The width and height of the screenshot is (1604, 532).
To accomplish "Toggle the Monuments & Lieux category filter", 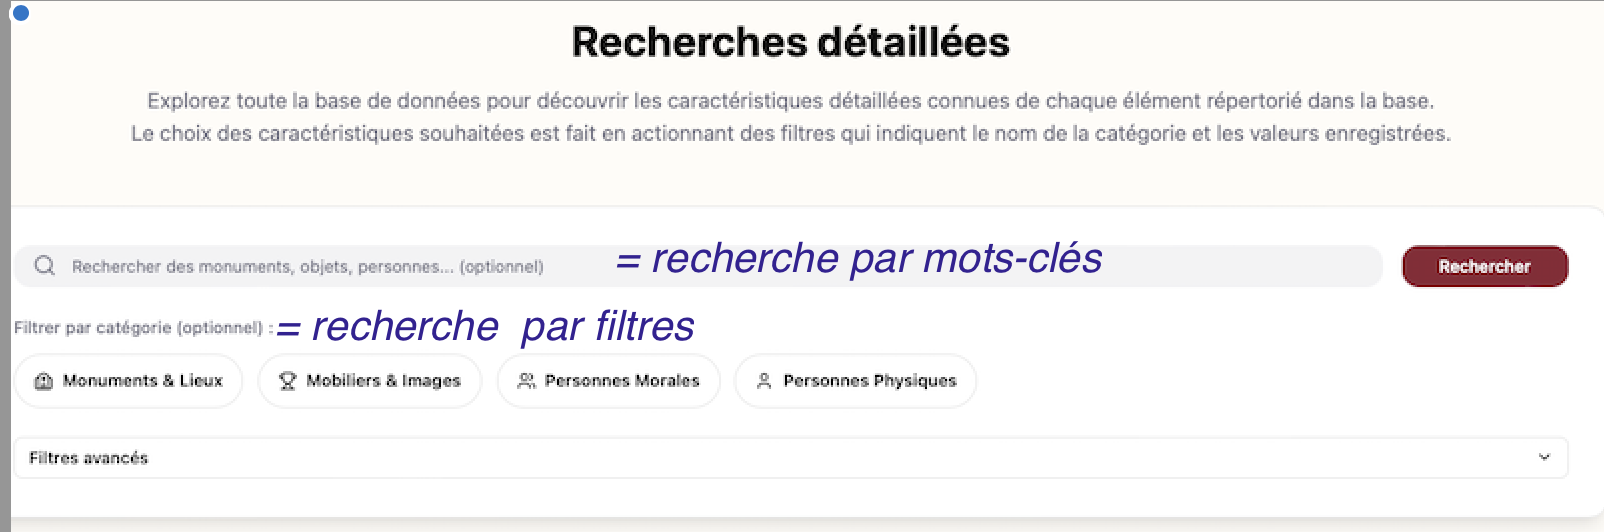I will click(129, 381).
